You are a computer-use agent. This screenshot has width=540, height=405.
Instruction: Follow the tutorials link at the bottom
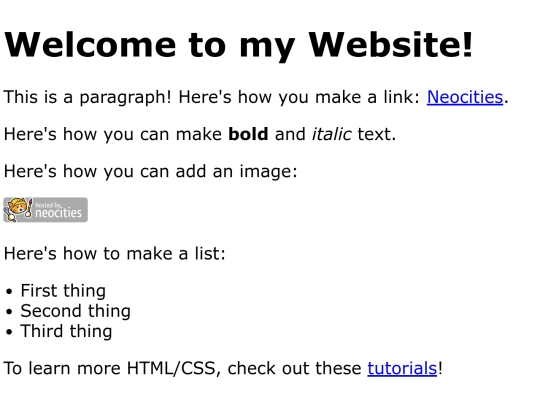(402, 368)
